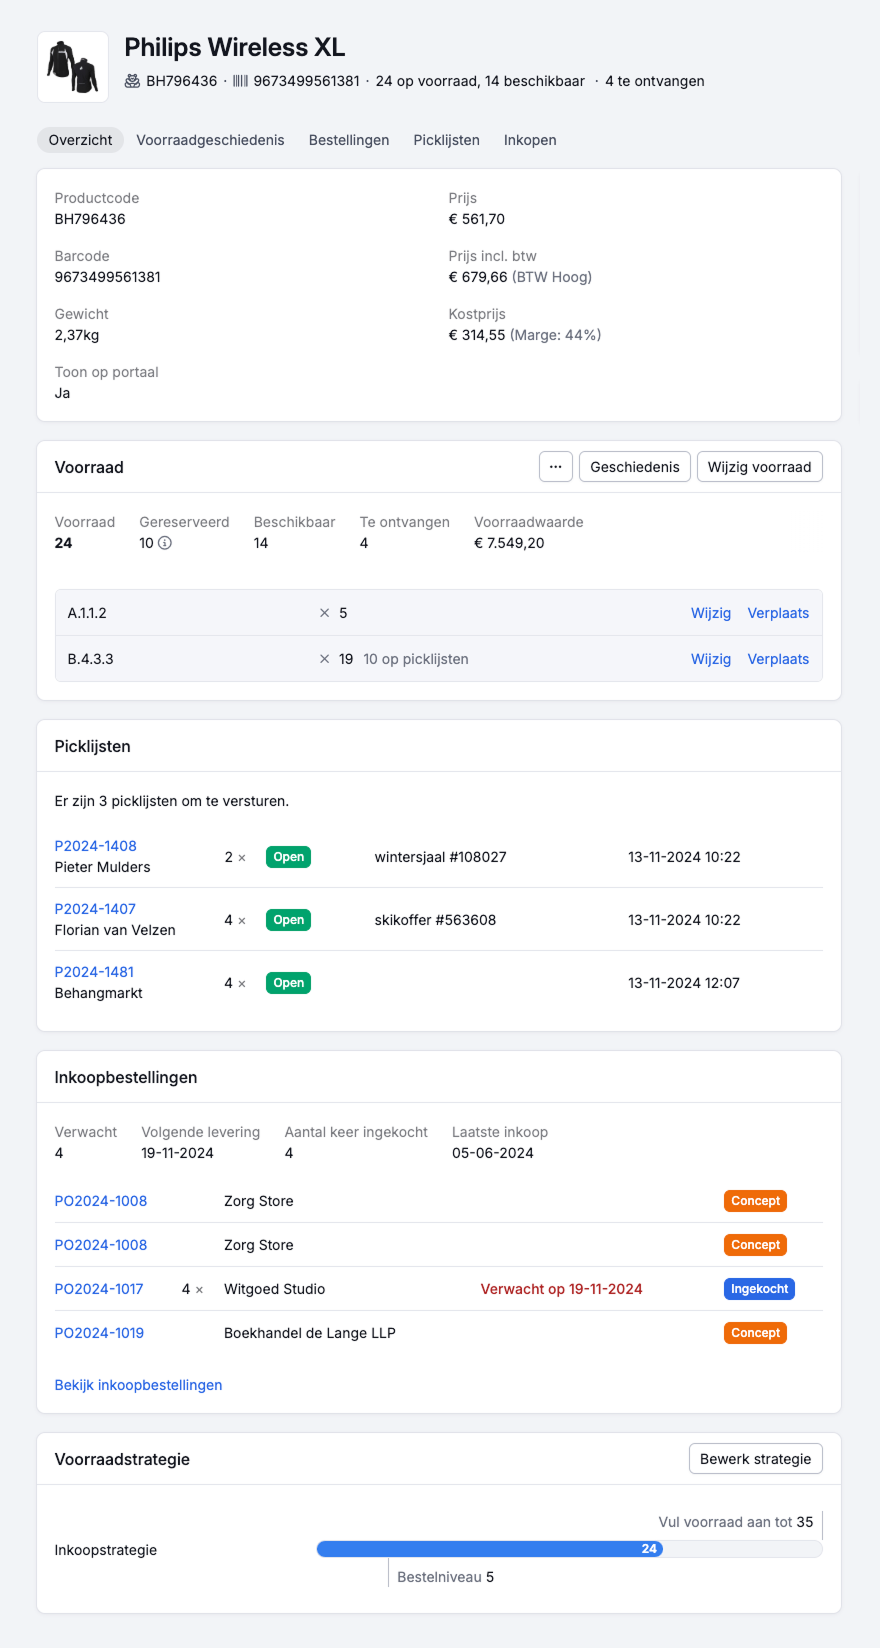Open picklist P2024-1481

coord(94,972)
